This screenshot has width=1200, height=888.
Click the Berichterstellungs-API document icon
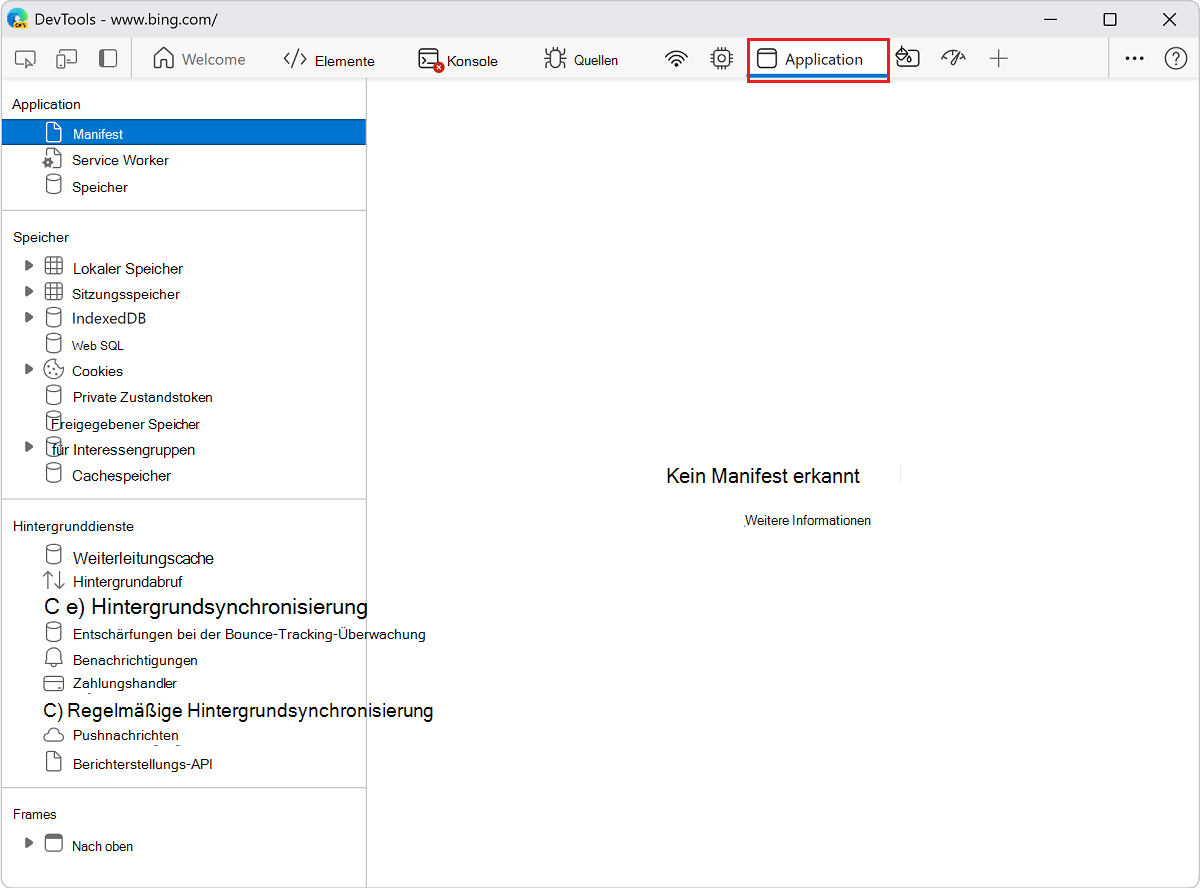(x=54, y=762)
